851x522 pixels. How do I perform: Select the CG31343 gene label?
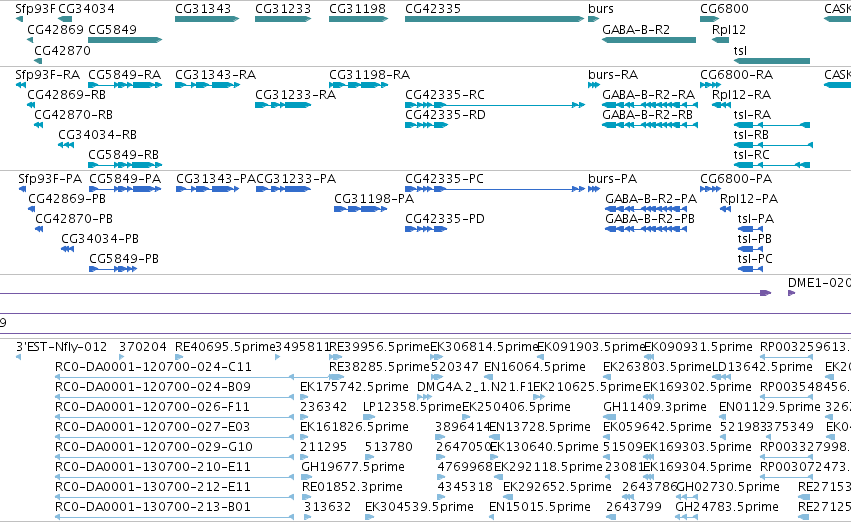tap(203, 9)
